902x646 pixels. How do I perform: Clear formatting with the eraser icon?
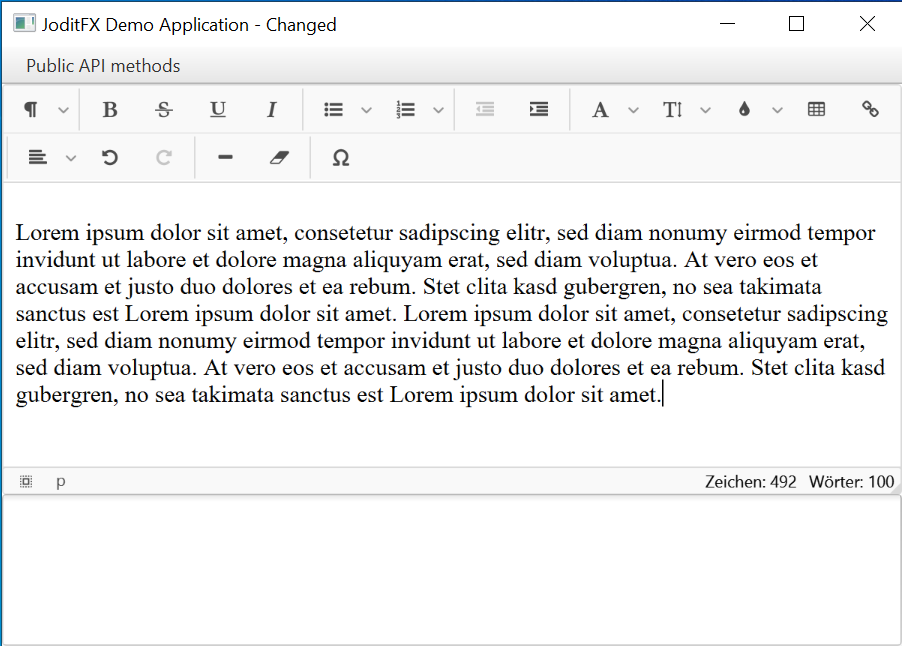[x=280, y=157]
